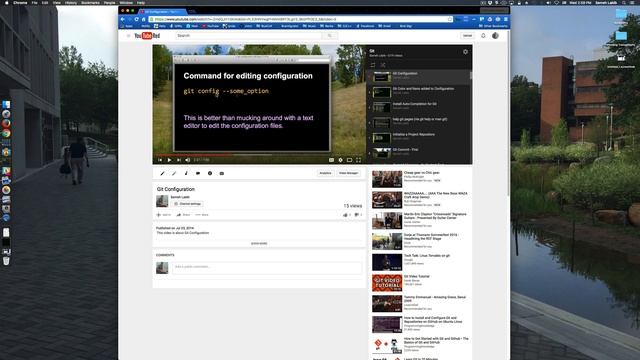Viewport: 640px width, 360px height.
Task: Reload the page in Chrome
Action: [x=136, y=19]
